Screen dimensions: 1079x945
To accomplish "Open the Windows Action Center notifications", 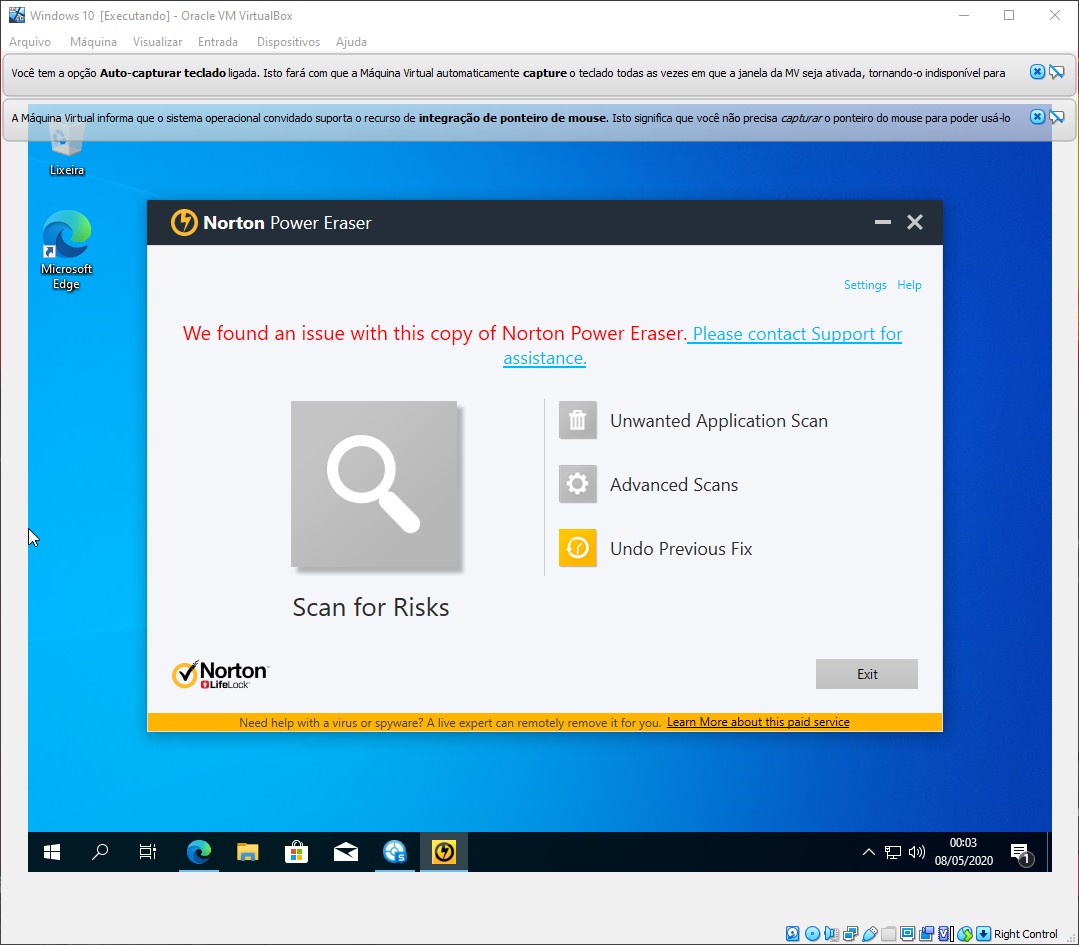I will [x=1021, y=853].
